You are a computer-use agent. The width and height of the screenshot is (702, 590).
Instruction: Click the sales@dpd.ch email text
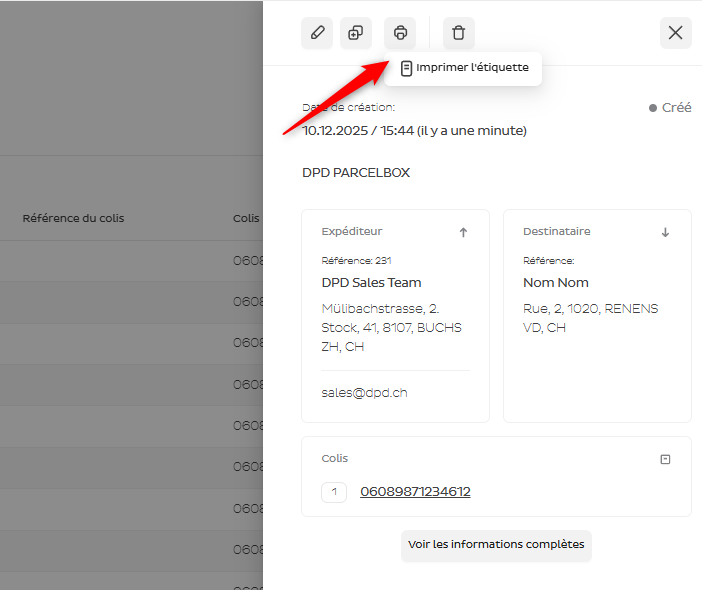point(364,393)
